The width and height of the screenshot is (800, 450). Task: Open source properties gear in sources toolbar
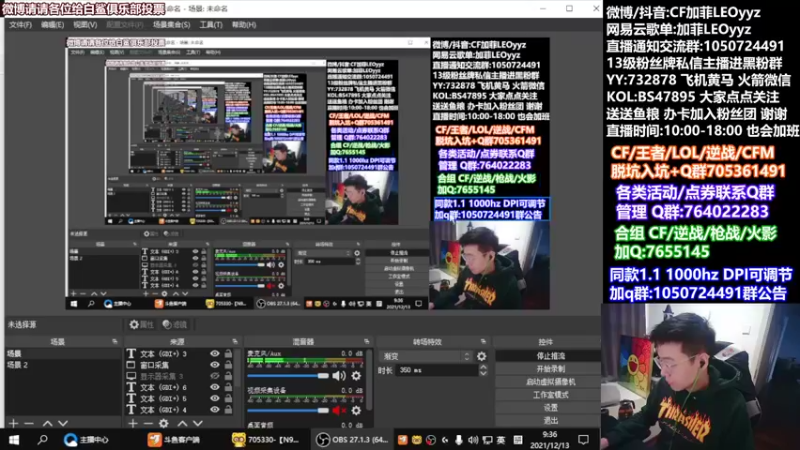(x=164, y=423)
